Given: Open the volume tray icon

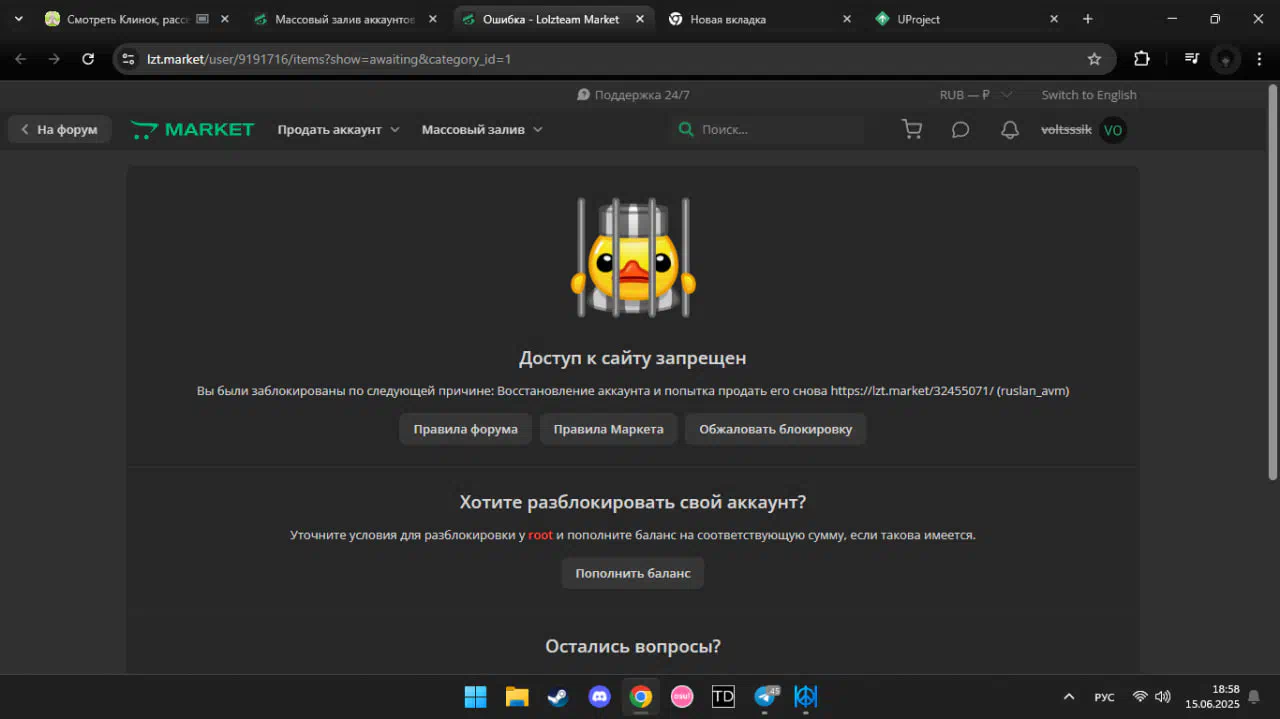Looking at the screenshot, I should [1163, 697].
